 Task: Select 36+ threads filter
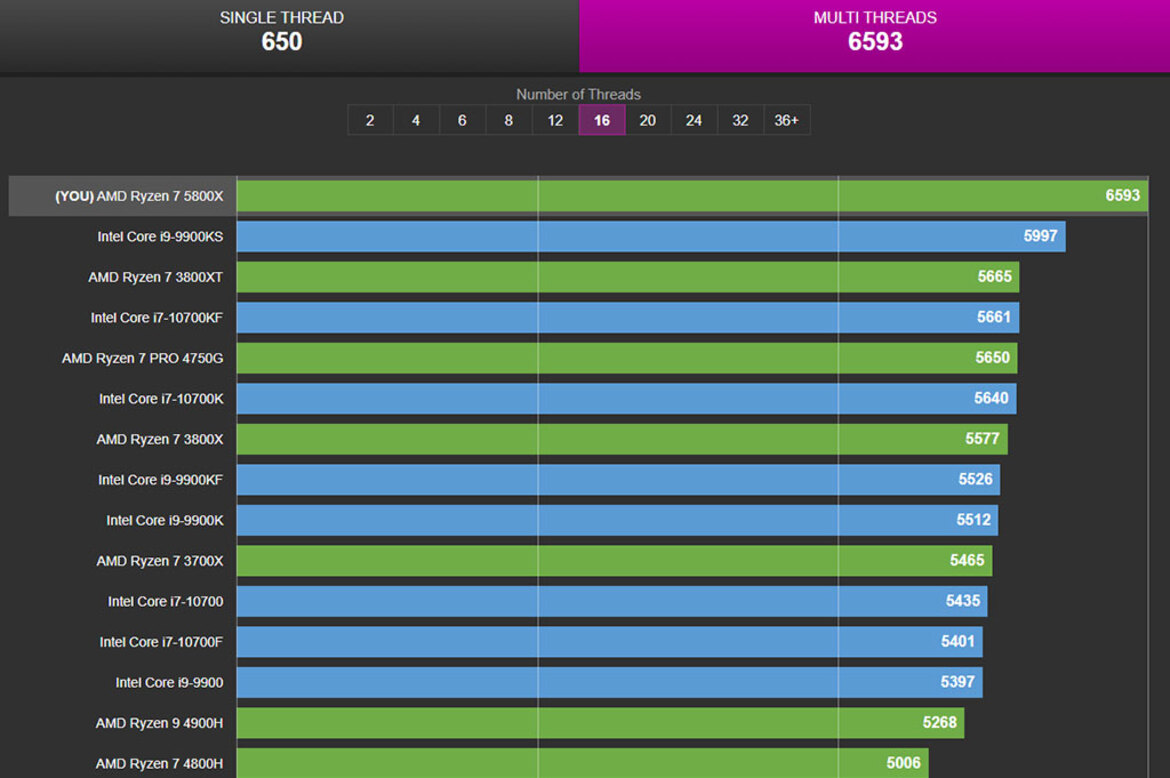coord(786,120)
